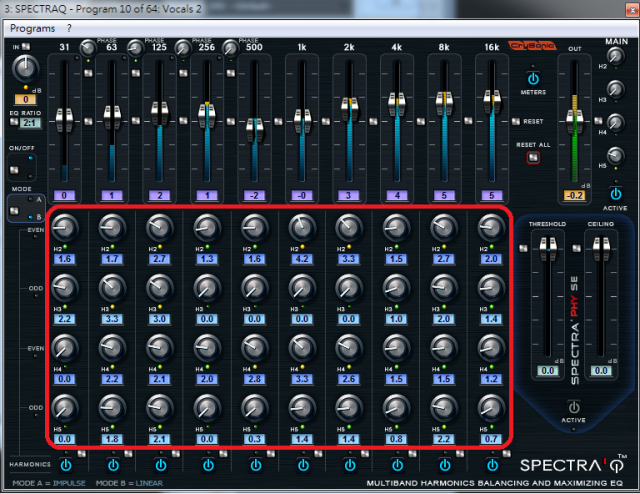Click the ON/OFF switch button

click(14, 170)
